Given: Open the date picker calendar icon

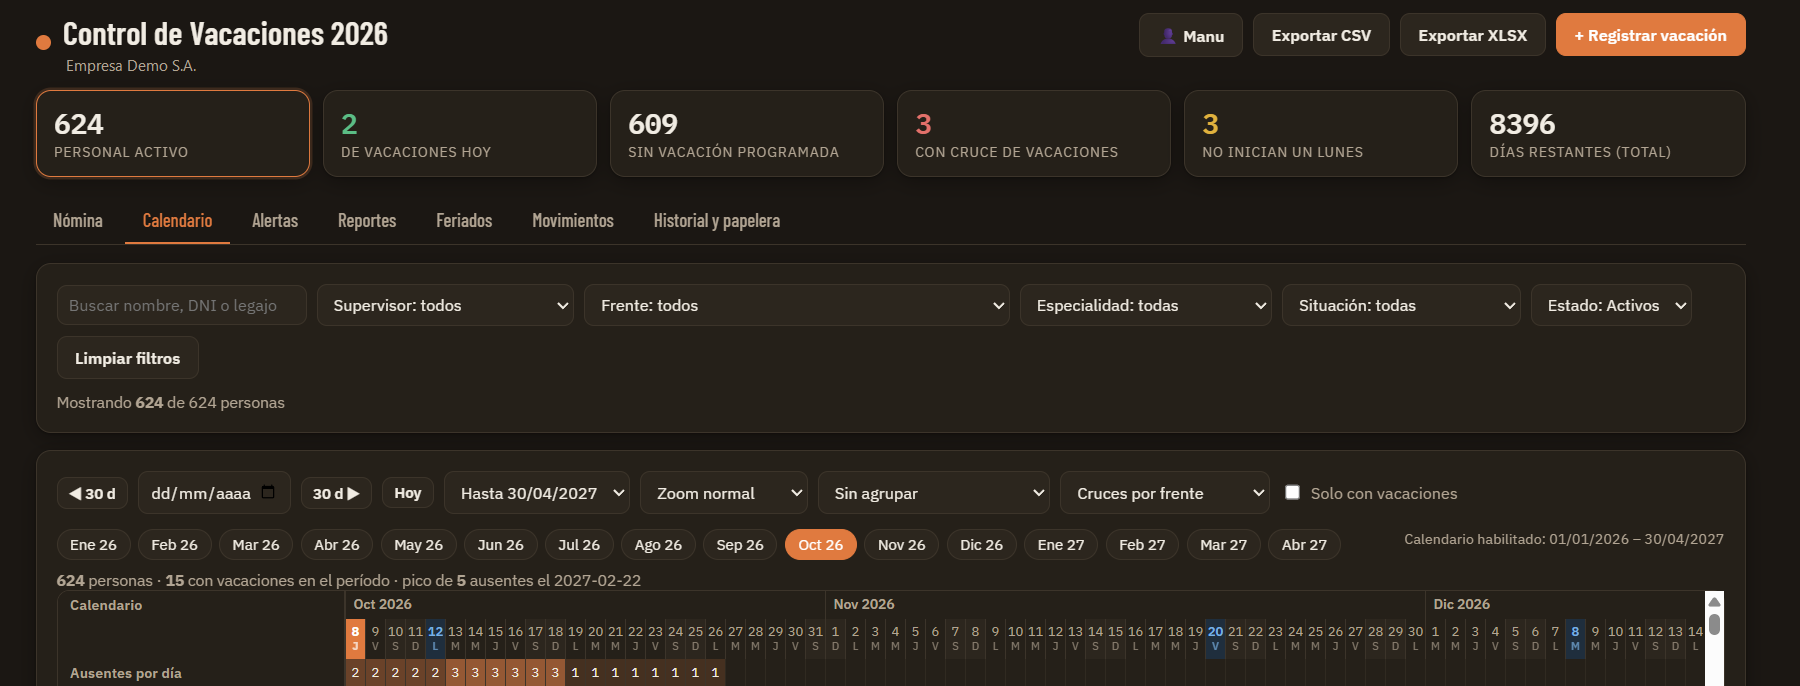Looking at the screenshot, I should coord(268,492).
